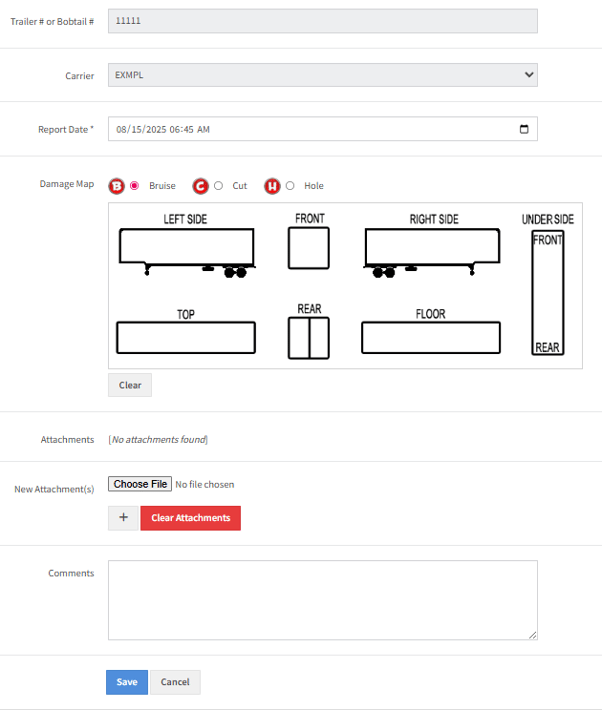Click the Left Side trailer diagram
This screenshot has height=710, width=602.
coord(186,247)
